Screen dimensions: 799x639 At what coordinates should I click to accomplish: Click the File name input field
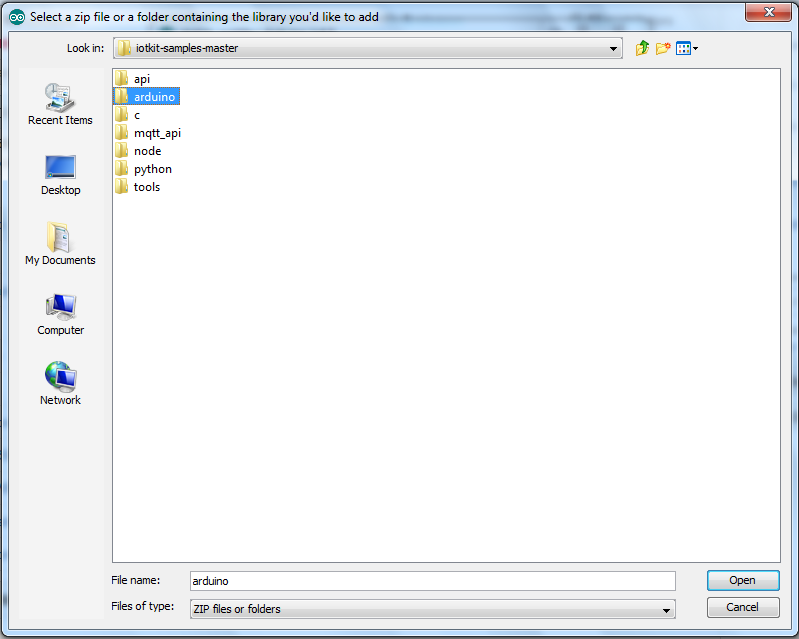click(433, 581)
